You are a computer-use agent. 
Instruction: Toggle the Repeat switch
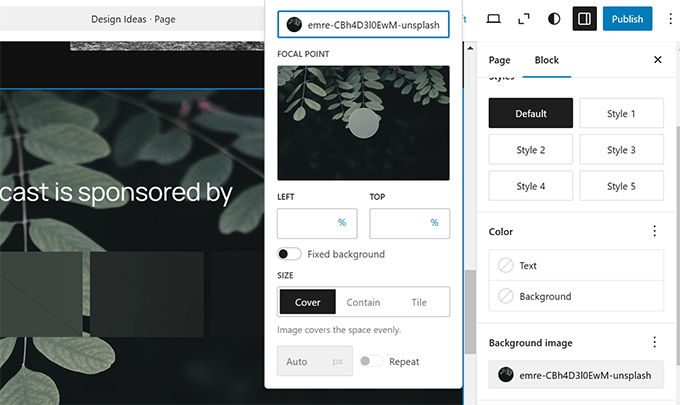pos(371,361)
